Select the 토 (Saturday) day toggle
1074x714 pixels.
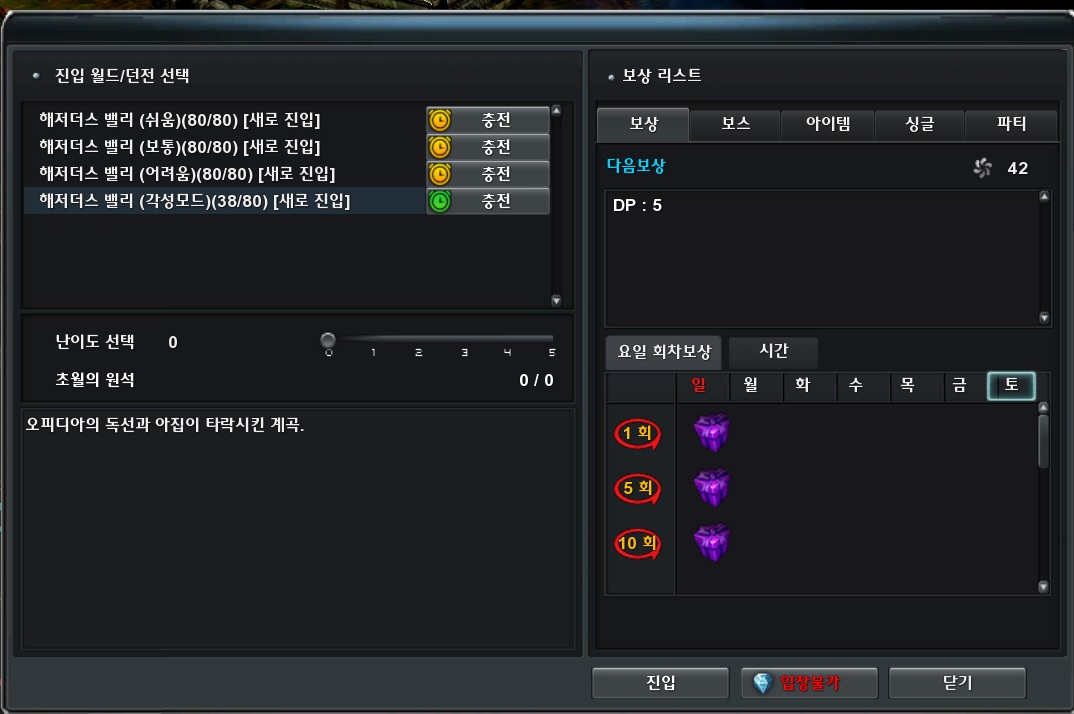point(1011,386)
